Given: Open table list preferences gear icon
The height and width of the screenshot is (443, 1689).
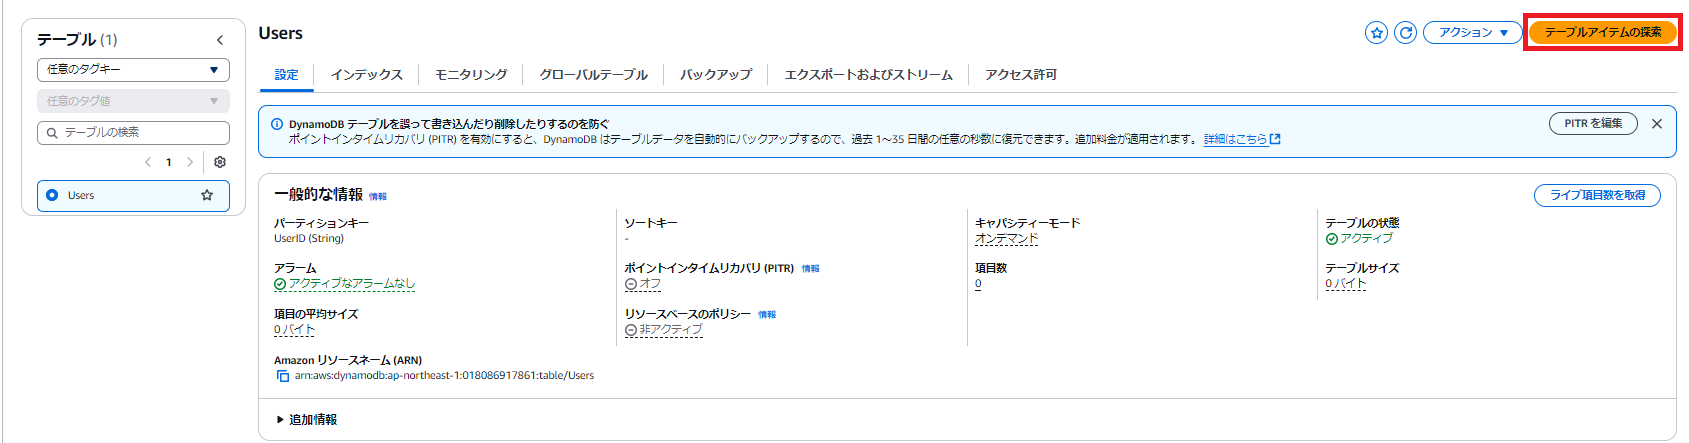Looking at the screenshot, I should click(220, 162).
